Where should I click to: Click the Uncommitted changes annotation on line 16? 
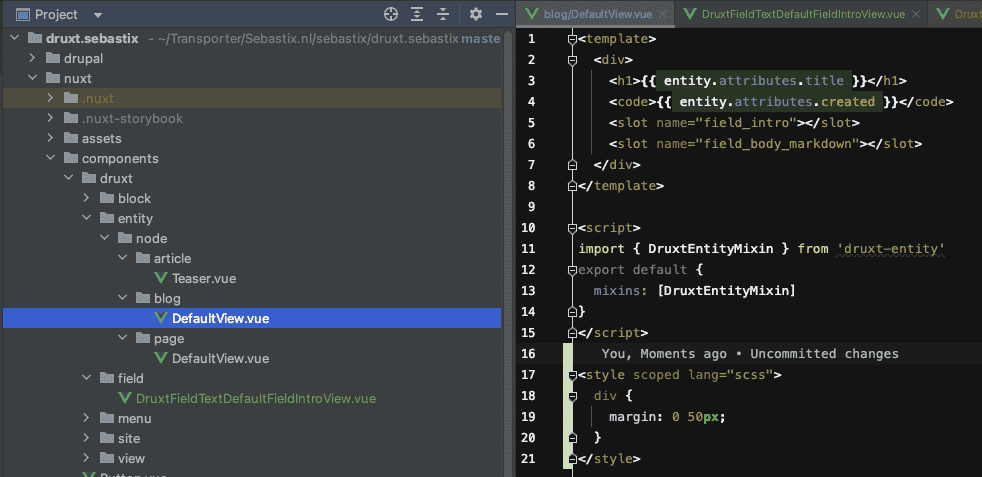point(824,354)
